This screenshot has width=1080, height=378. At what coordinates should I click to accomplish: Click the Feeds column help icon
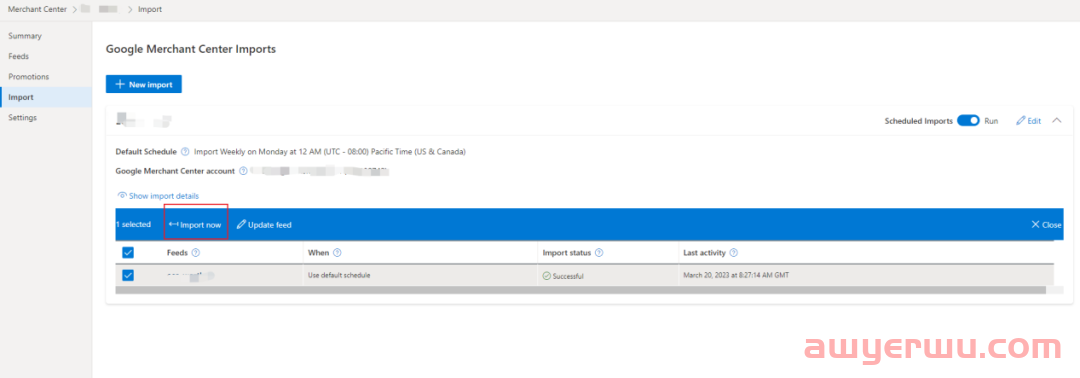[196, 253]
